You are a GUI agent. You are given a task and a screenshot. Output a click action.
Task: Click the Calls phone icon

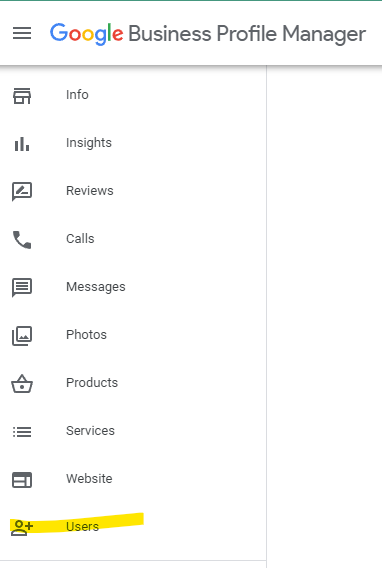pos(22,240)
